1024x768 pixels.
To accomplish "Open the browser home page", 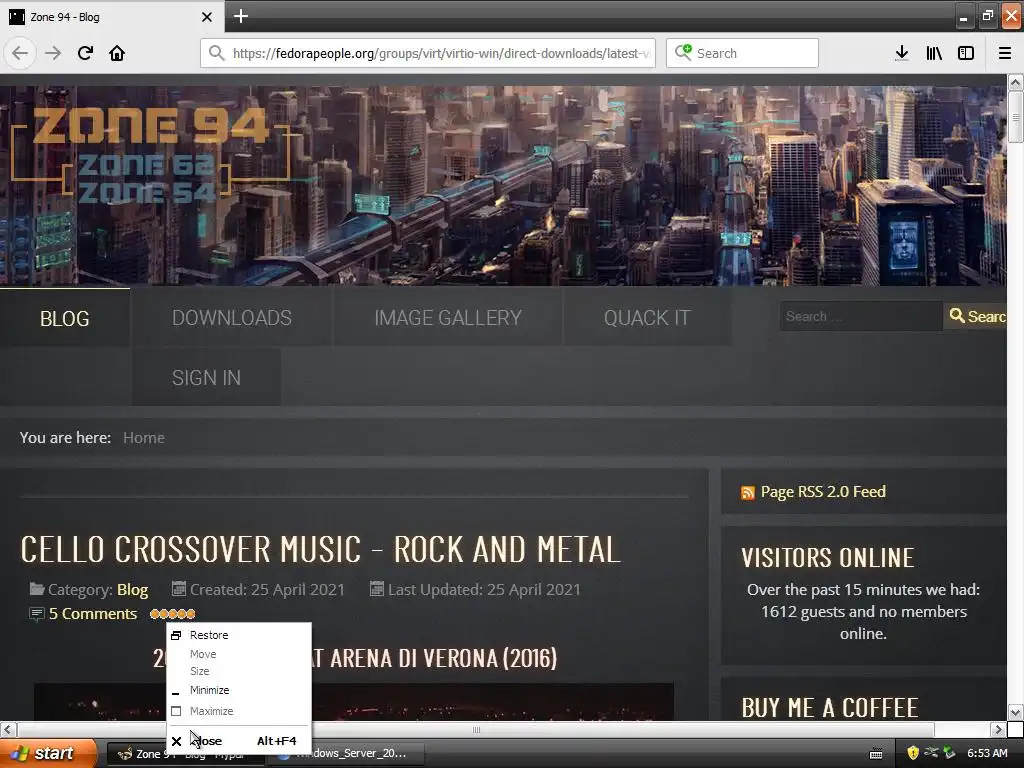I will coord(117,53).
